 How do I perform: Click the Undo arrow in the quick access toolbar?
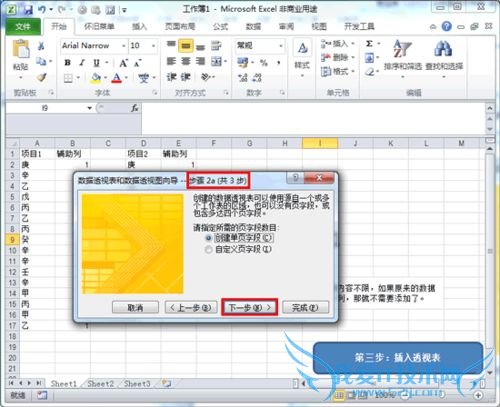42,9
